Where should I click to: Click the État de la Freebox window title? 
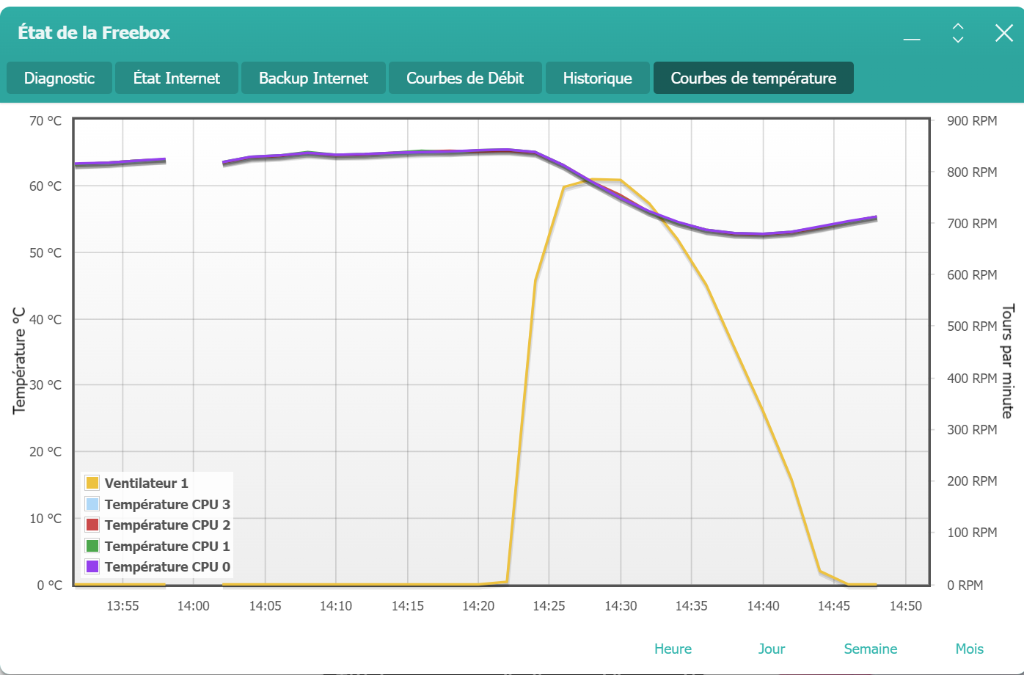[x=94, y=33]
